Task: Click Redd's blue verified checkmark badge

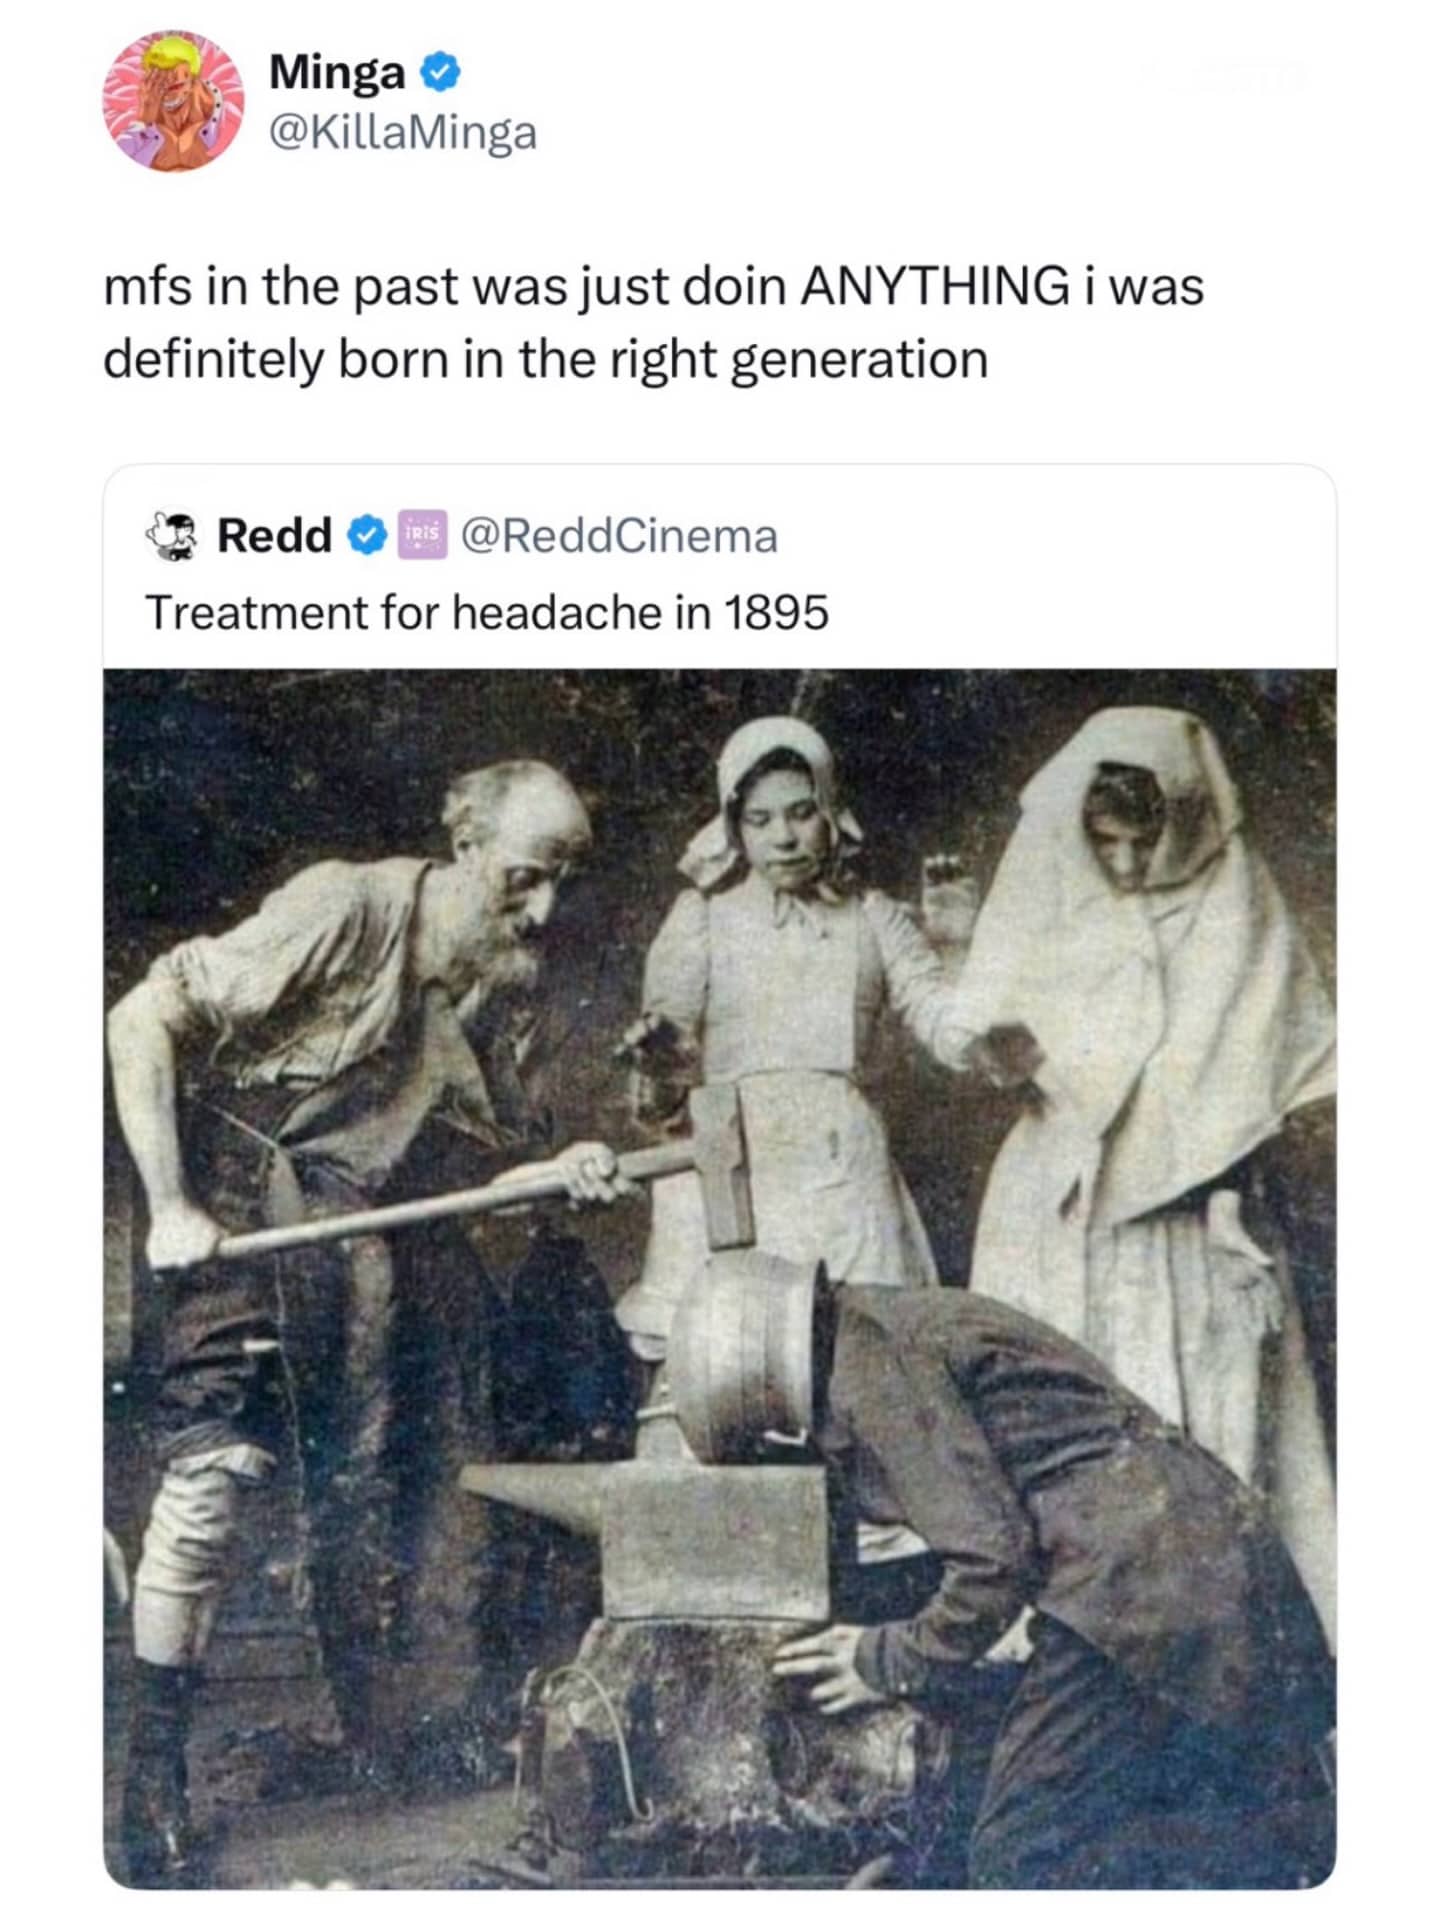Action: [367, 536]
